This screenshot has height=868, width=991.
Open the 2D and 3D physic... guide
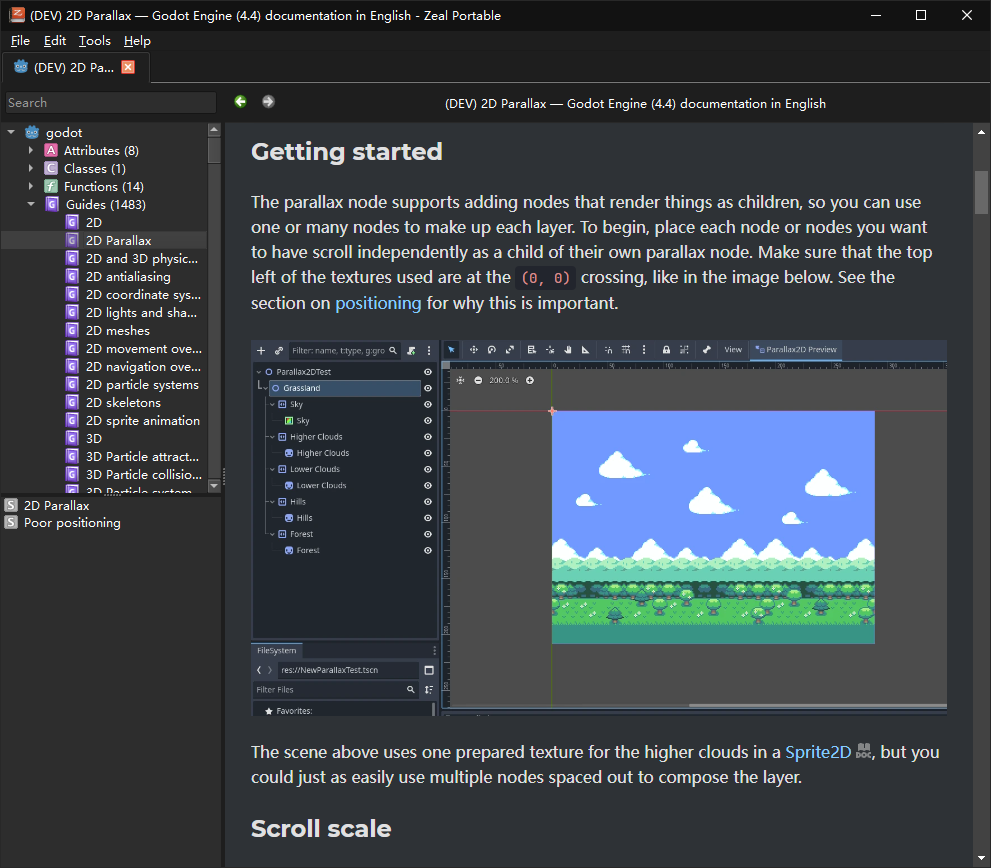point(142,259)
